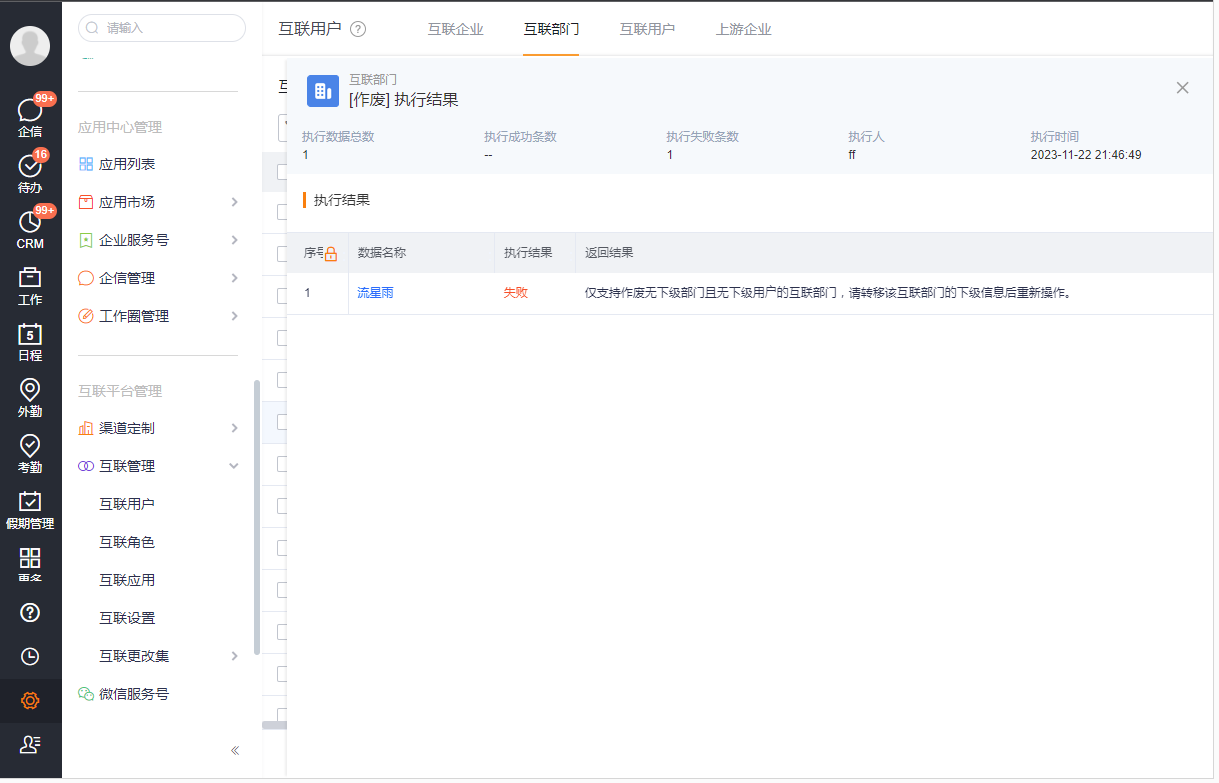The width and height of the screenshot is (1219, 783).
Task: Click in the 请输入 search field
Action: point(162,28)
